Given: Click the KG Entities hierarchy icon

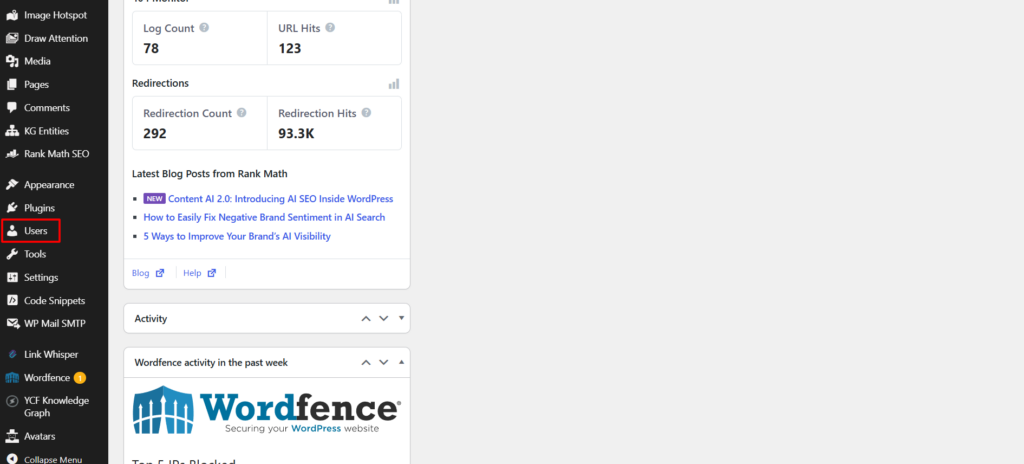Looking at the screenshot, I should tap(12, 131).
